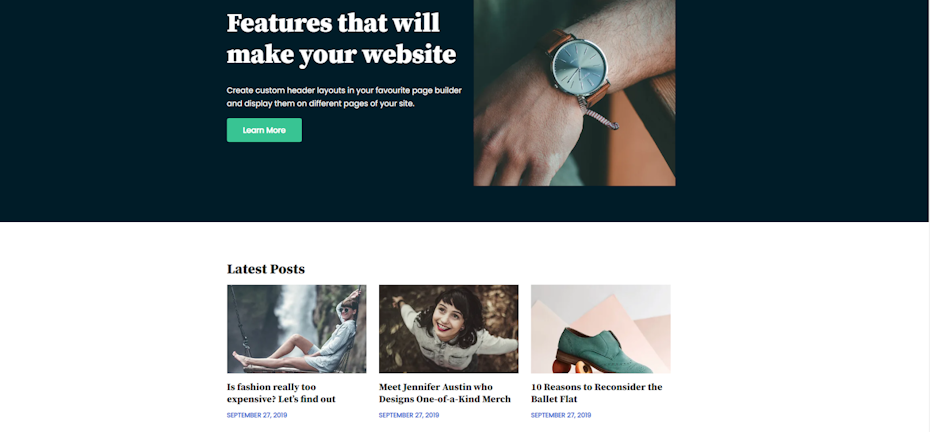
Task: Click the green Learn More button
Action: tap(264, 130)
